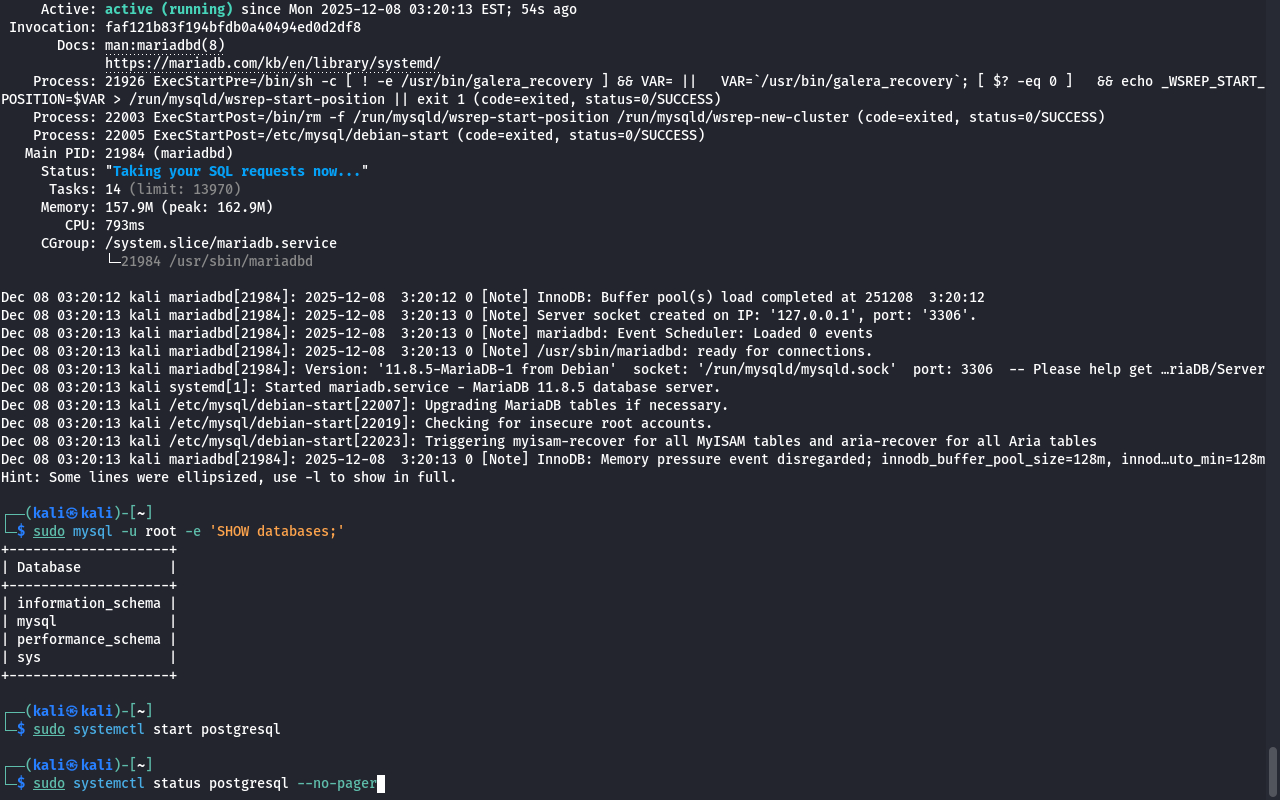The width and height of the screenshot is (1280, 800).
Task: Open the mariadb.com systemd documentation URL
Action: [272, 63]
